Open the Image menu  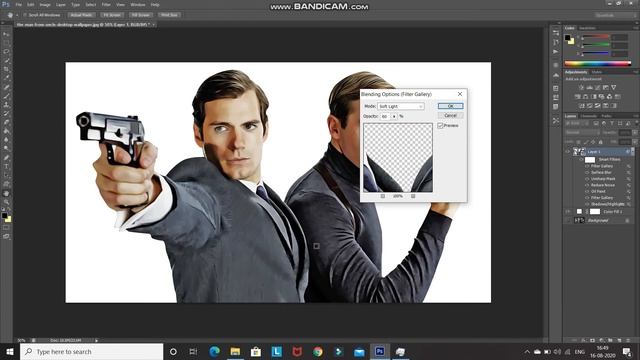point(45,5)
